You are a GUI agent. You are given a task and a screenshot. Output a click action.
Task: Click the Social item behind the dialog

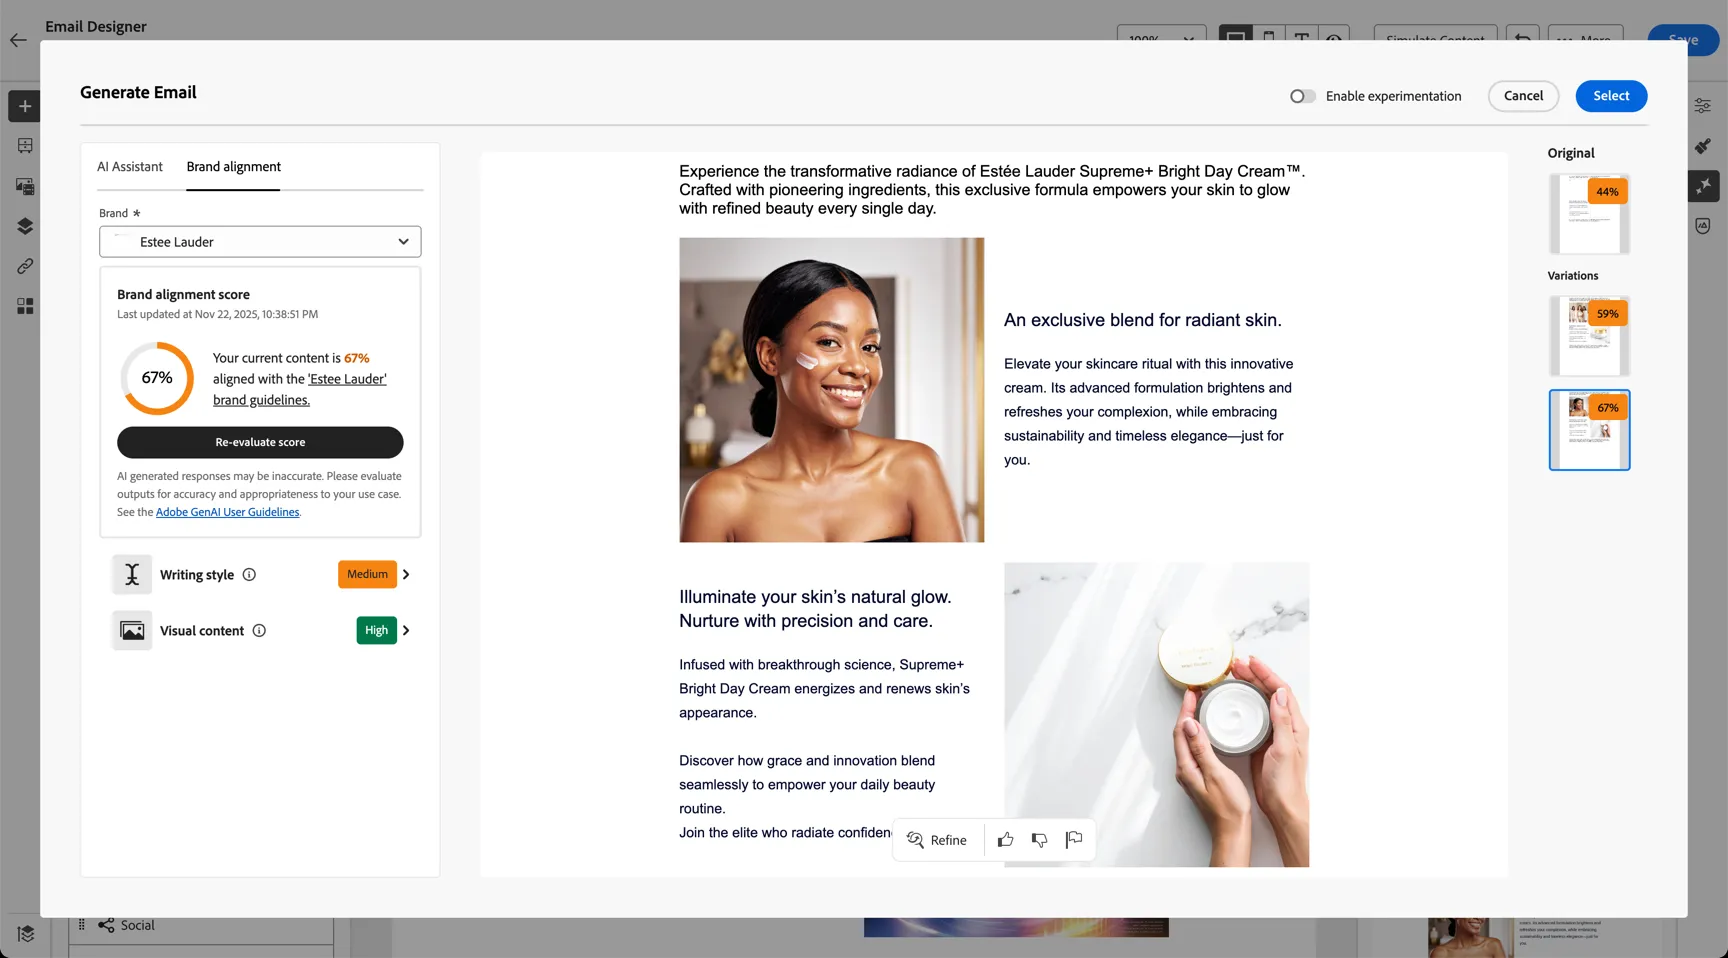tap(137, 925)
